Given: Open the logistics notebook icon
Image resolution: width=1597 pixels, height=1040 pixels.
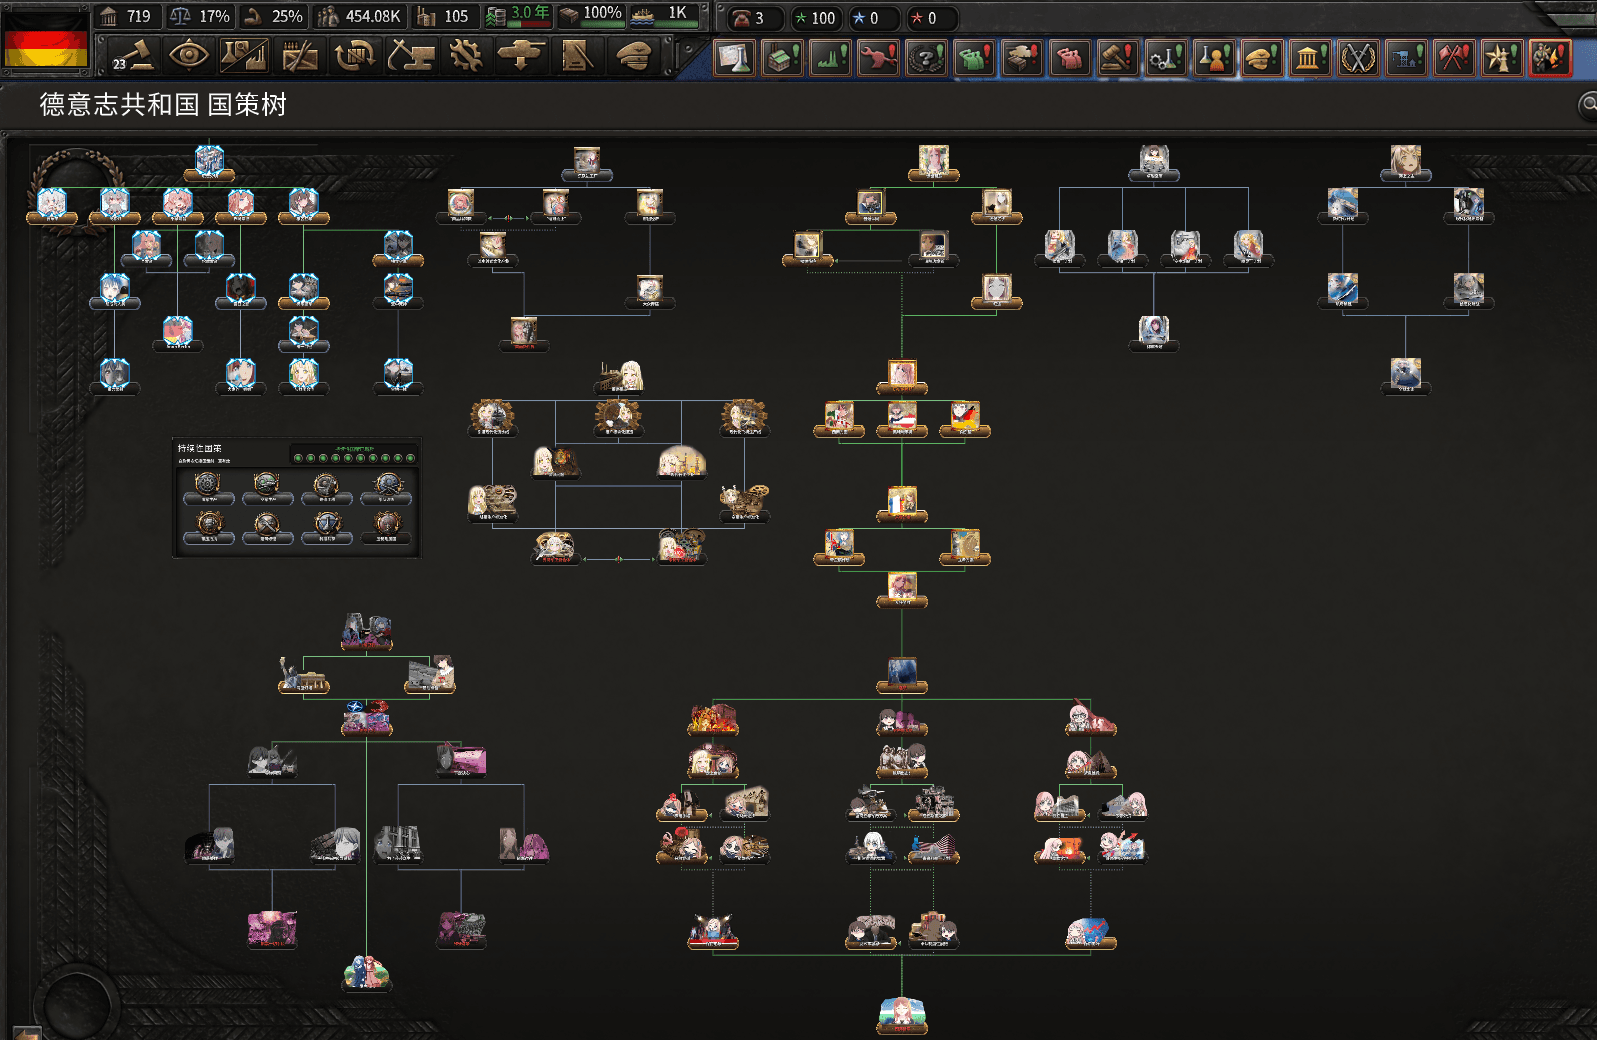Looking at the screenshot, I should 576,56.
